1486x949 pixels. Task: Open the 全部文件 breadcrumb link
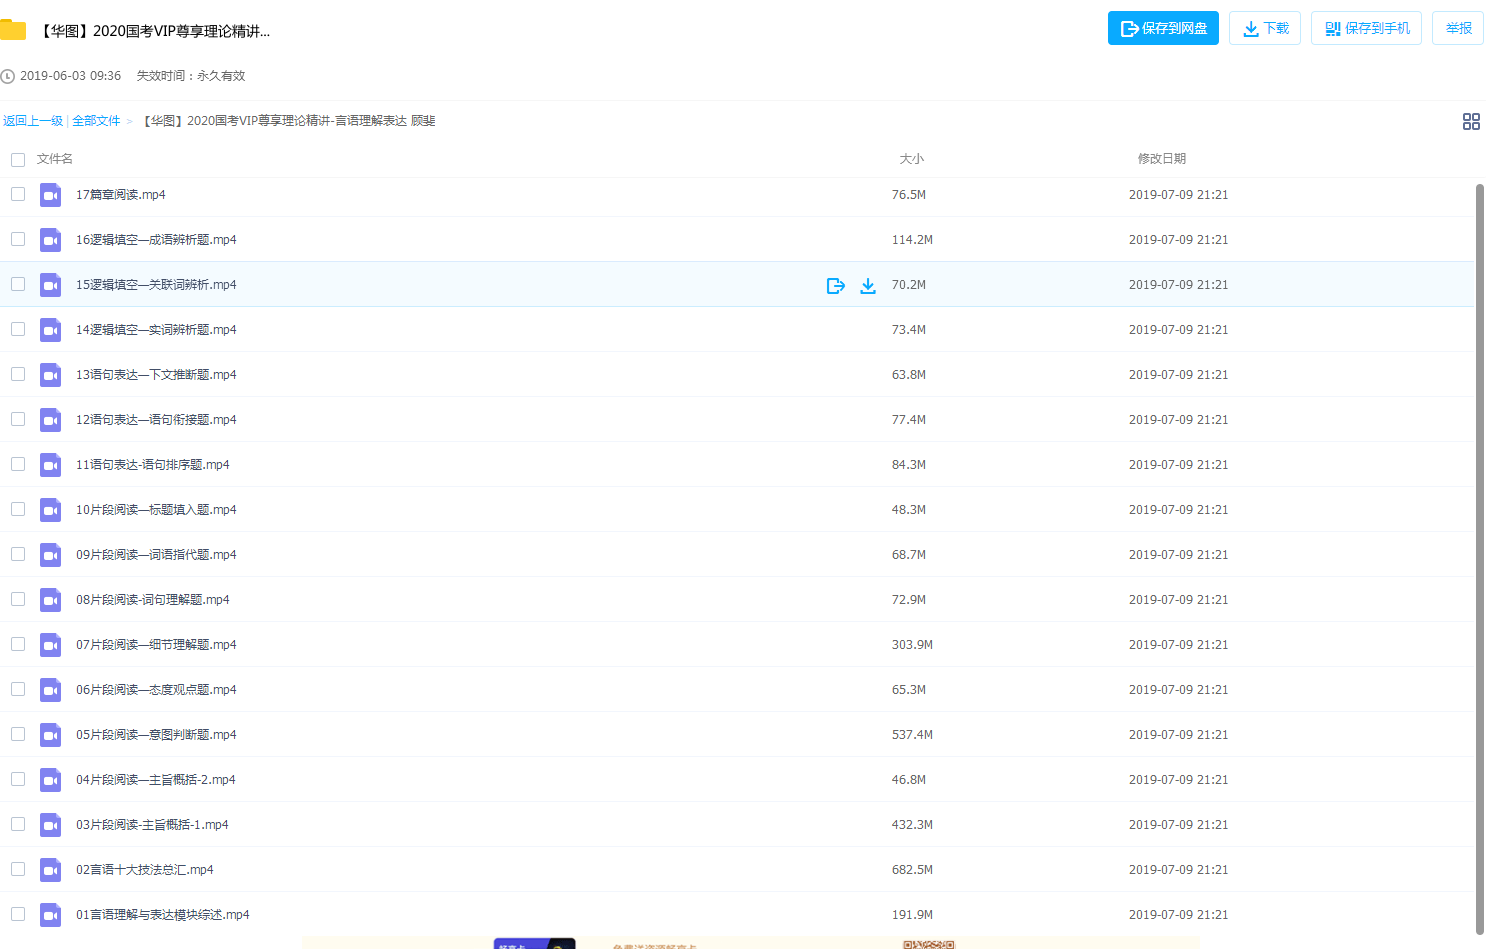tap(96, 121)
